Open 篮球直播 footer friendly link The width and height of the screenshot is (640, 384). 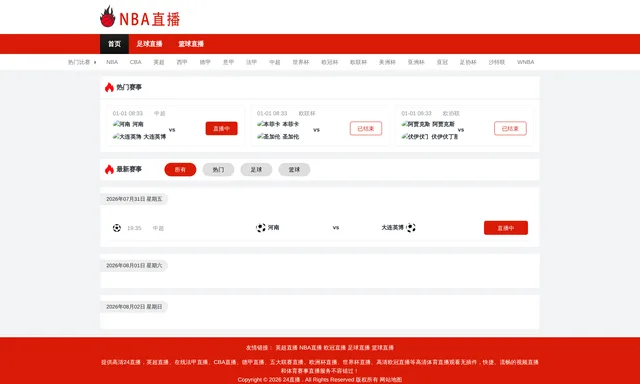point(383,348)
